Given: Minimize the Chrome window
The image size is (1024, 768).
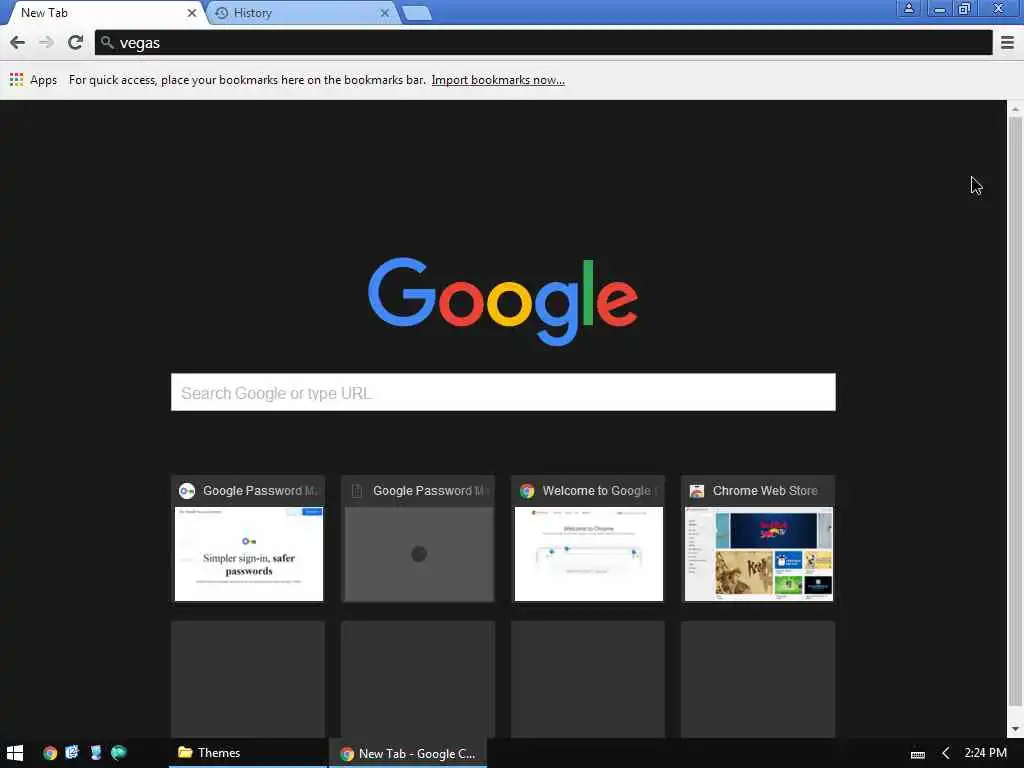Looking at the screenshot, I should point(939,8).
